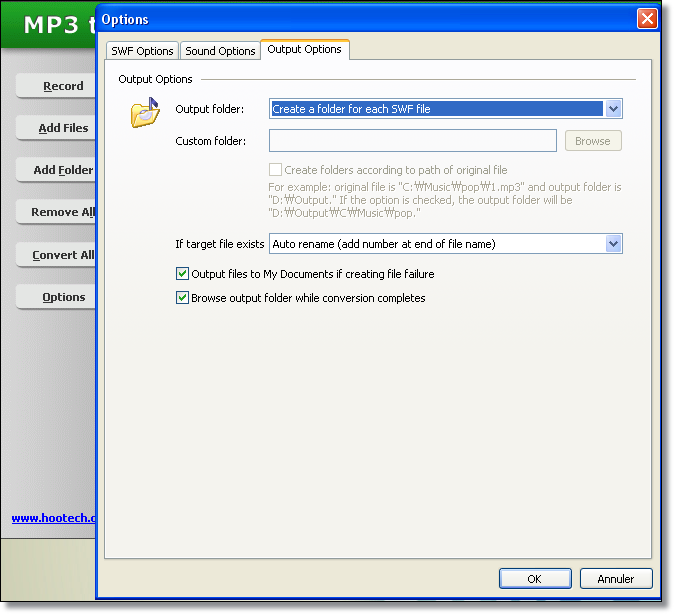Select the Output Options tab
This screenshot has height=614, width=674.
tap(304, 49)
